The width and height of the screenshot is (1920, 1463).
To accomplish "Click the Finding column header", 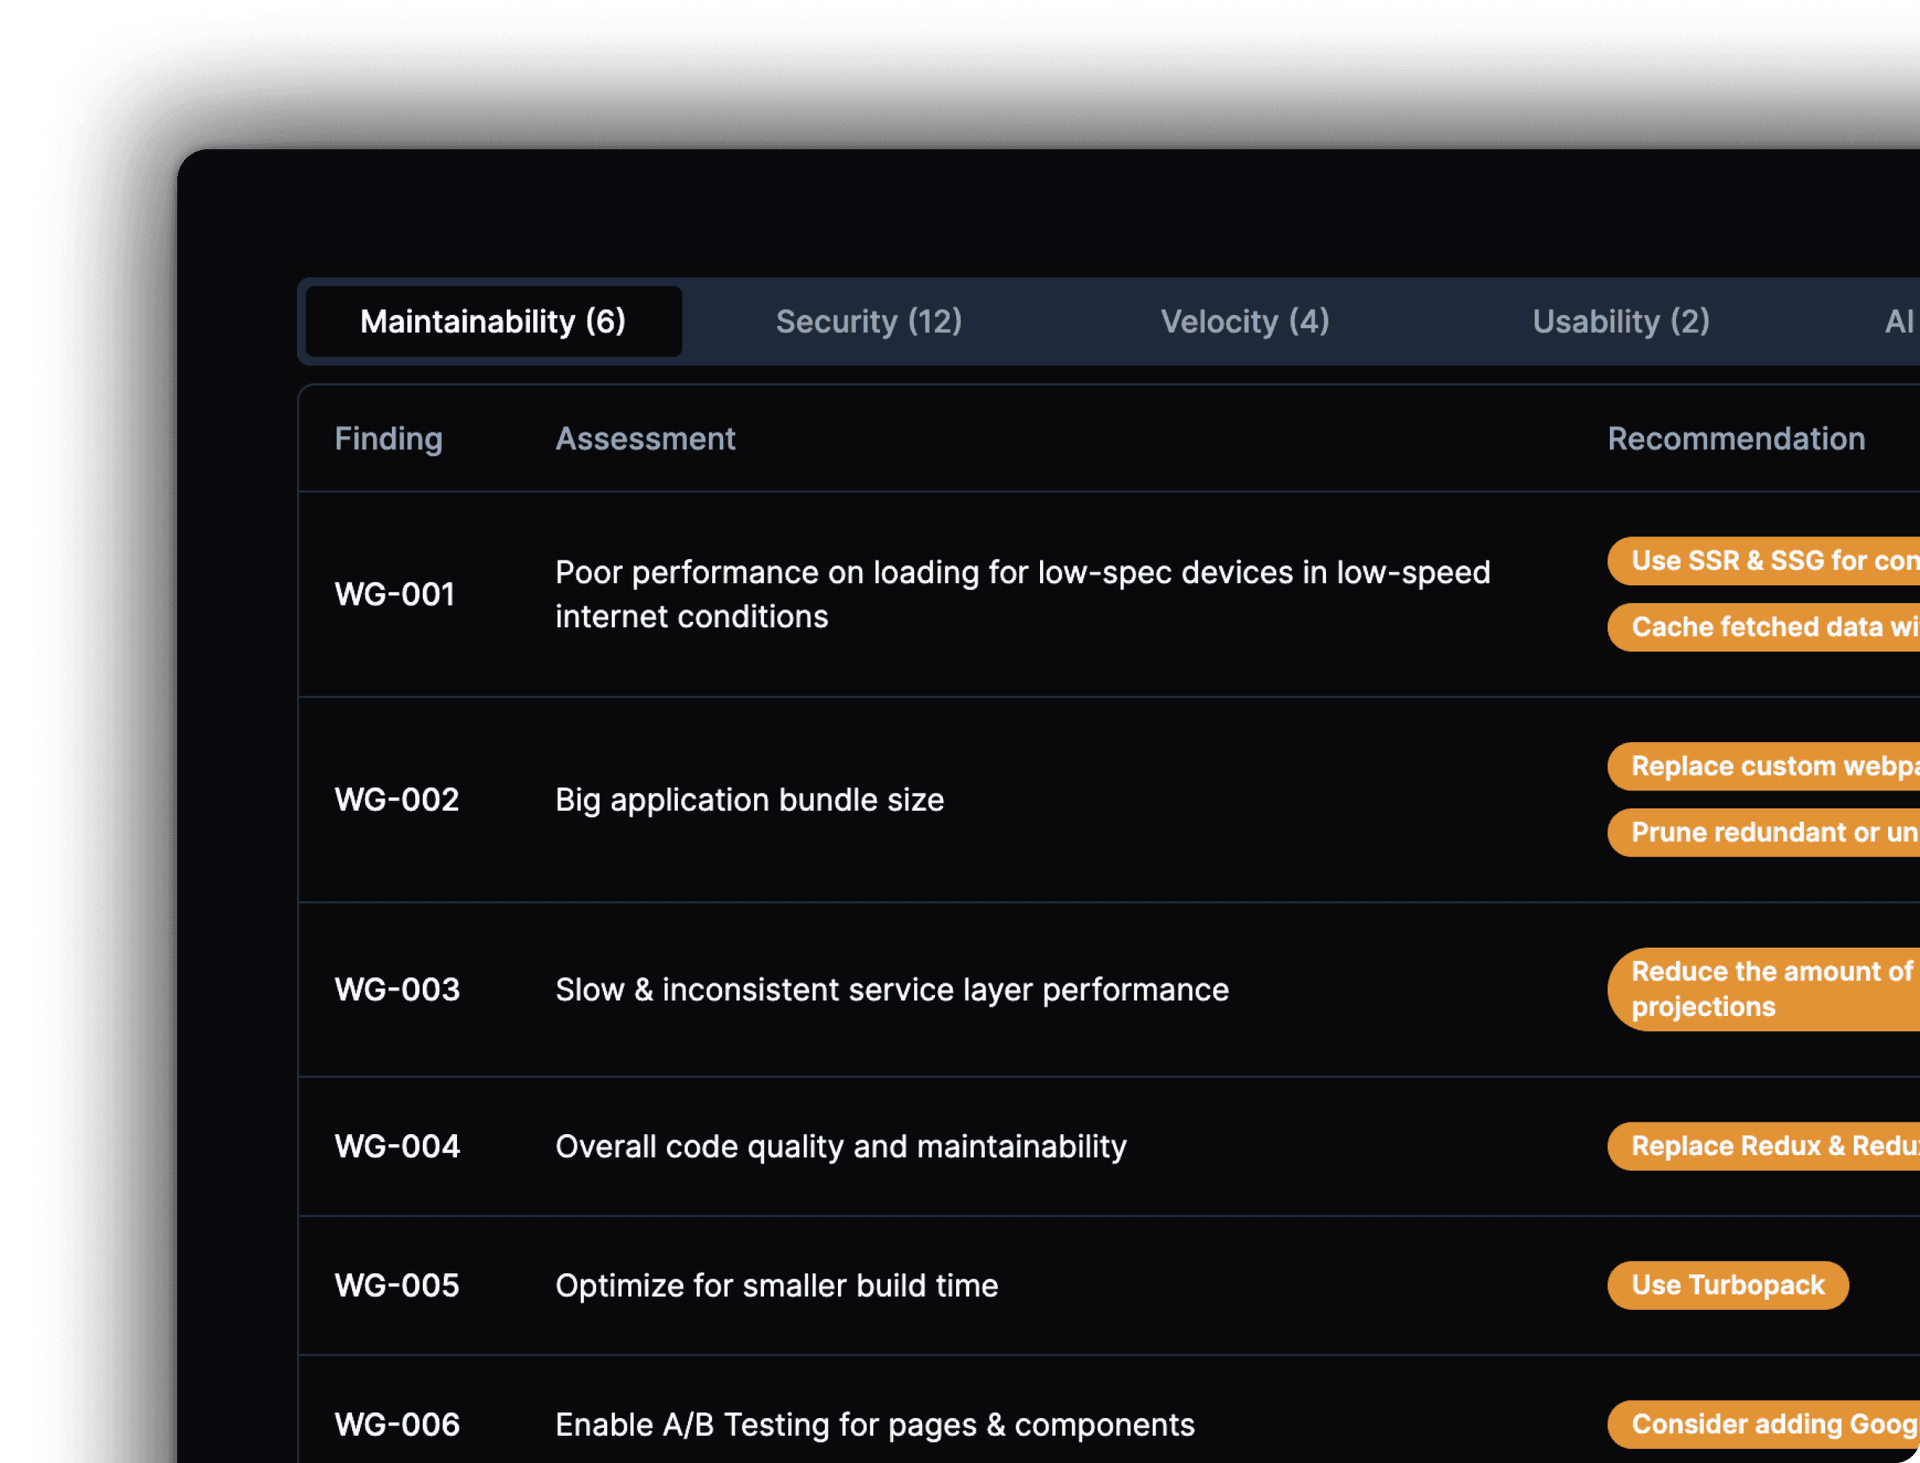I will pos(388,439).
